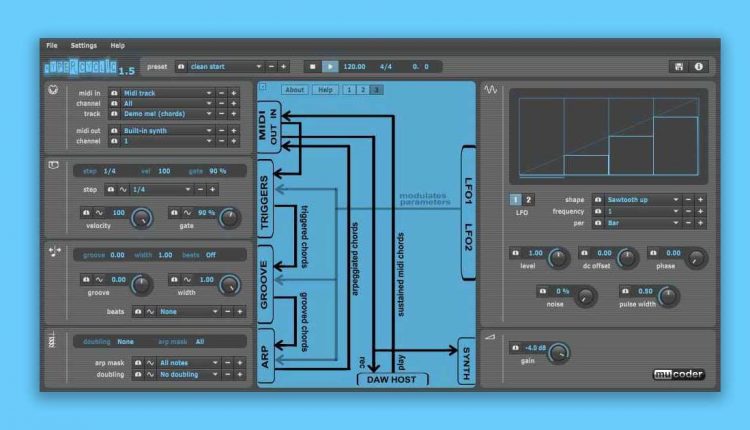Open the LFO per dropdown showing Bar
Viewport: 750px width, 430px height.
(642, 223)
